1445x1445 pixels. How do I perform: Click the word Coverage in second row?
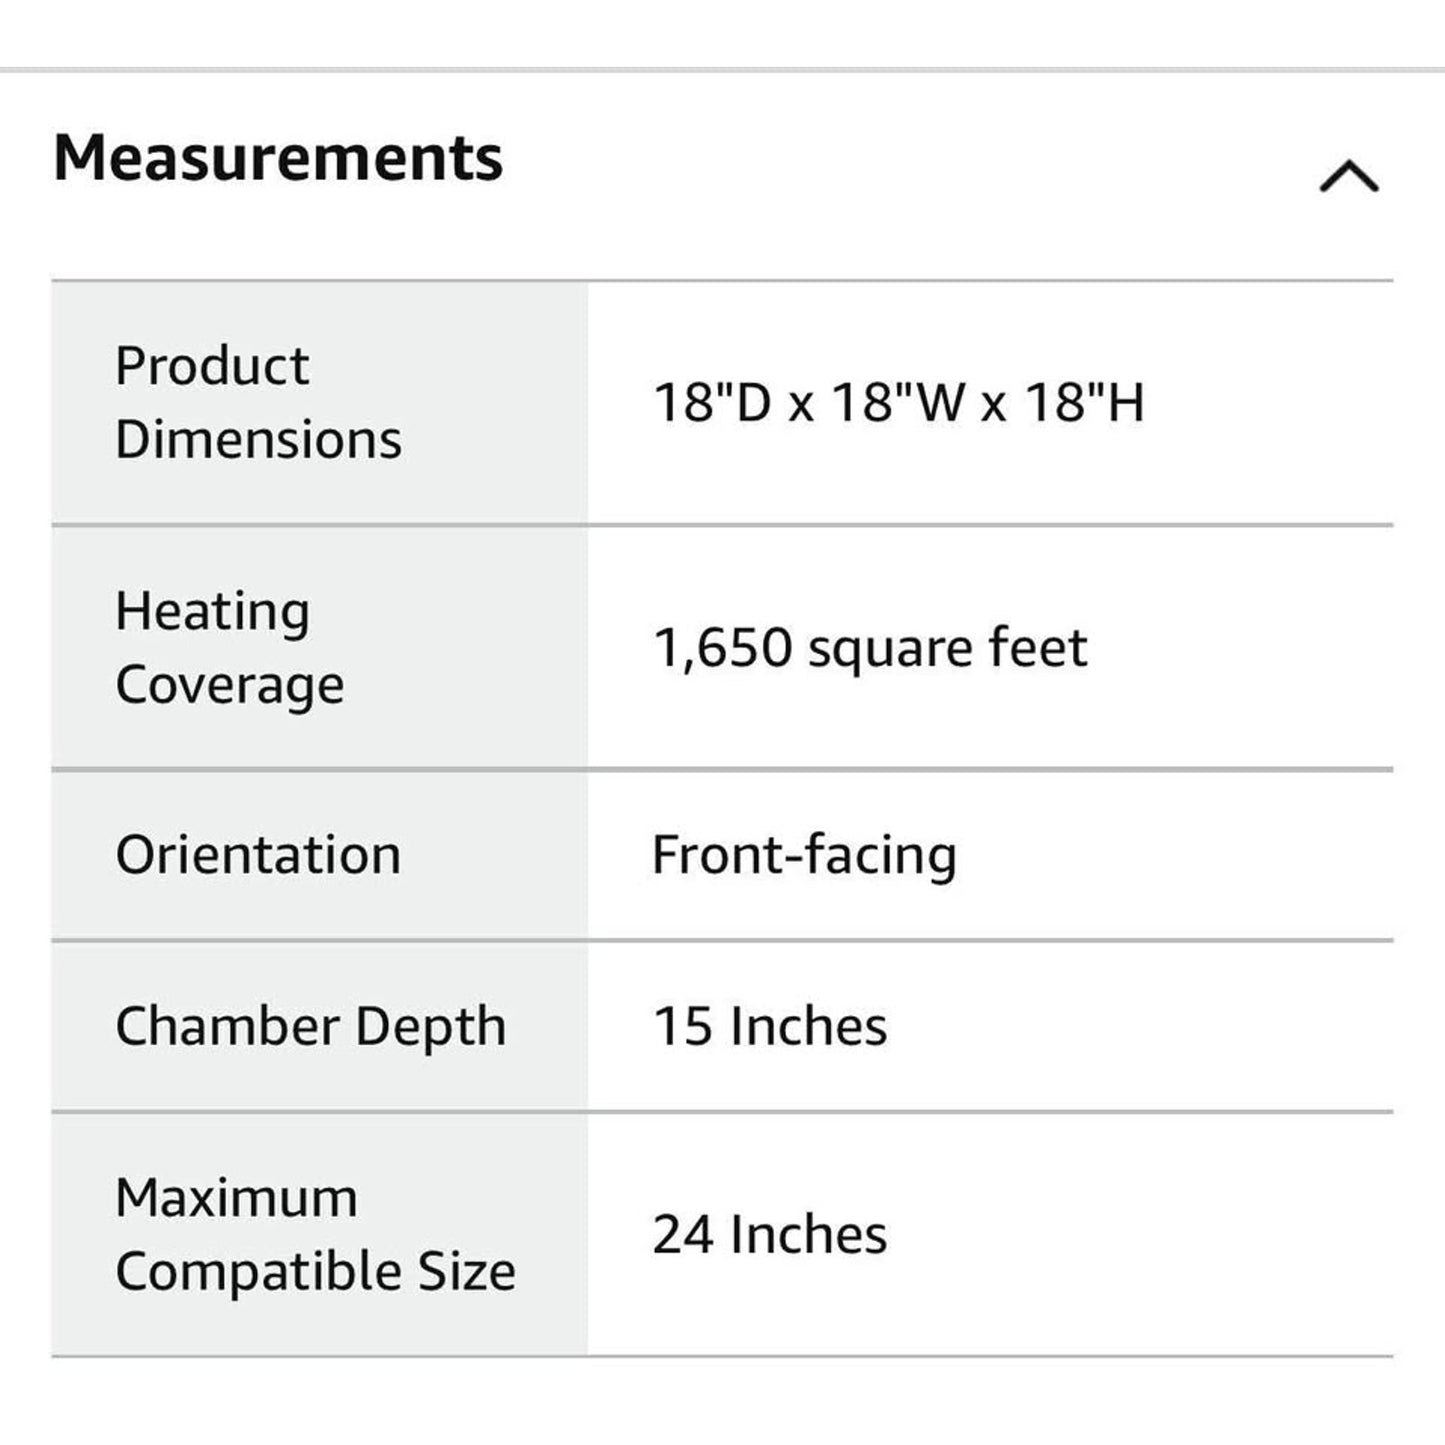tap(230, 686)
